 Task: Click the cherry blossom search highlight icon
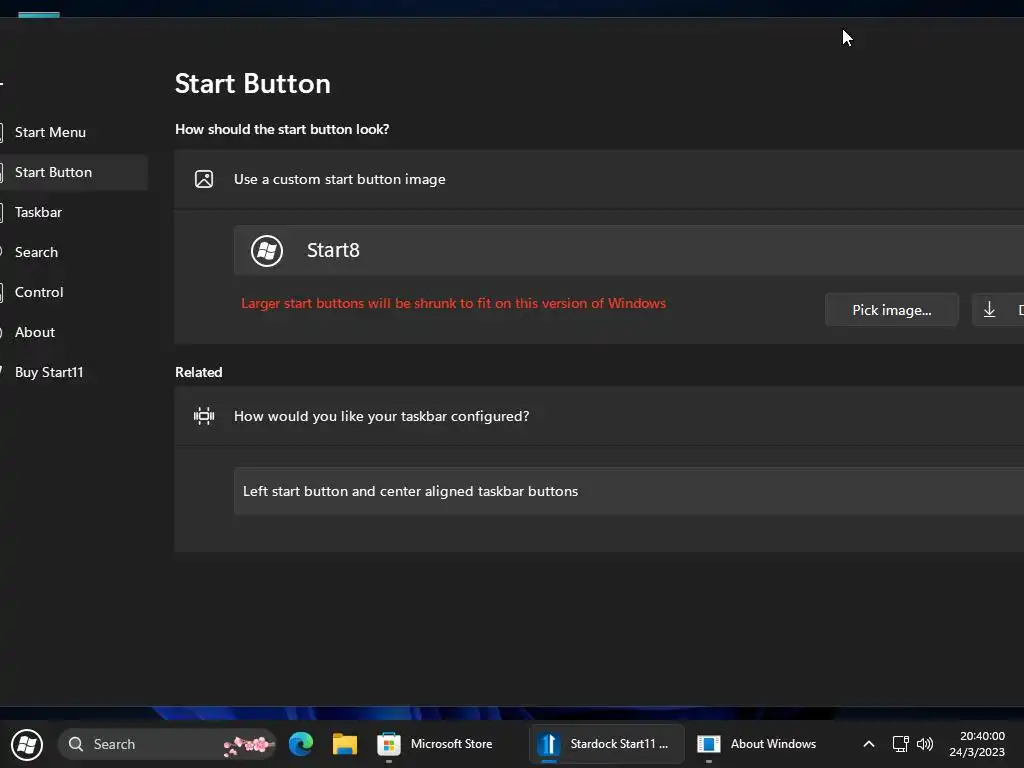point(248,745)
